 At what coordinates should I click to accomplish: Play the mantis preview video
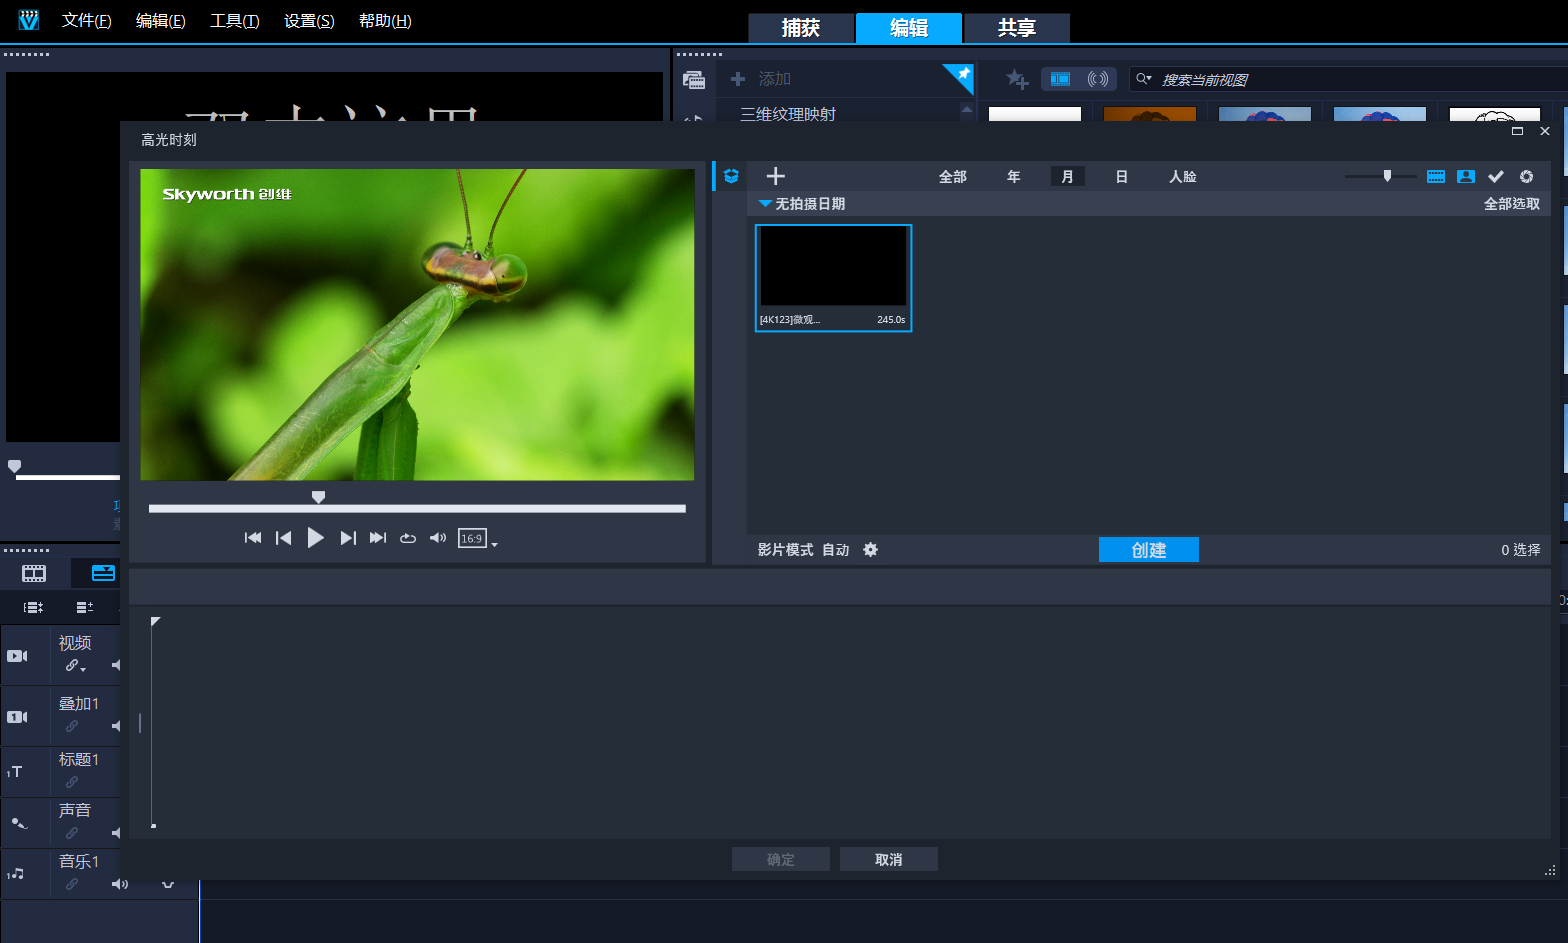(315, 538)
